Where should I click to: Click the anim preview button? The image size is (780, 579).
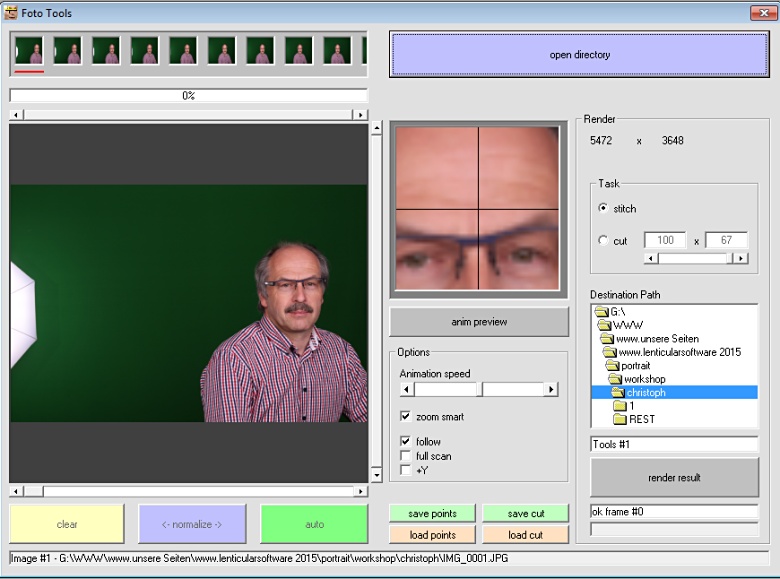479,322
